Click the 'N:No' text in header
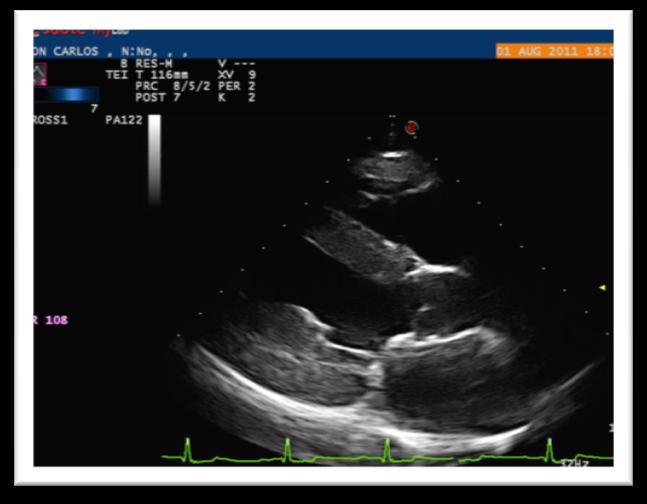 pos(139,52)
